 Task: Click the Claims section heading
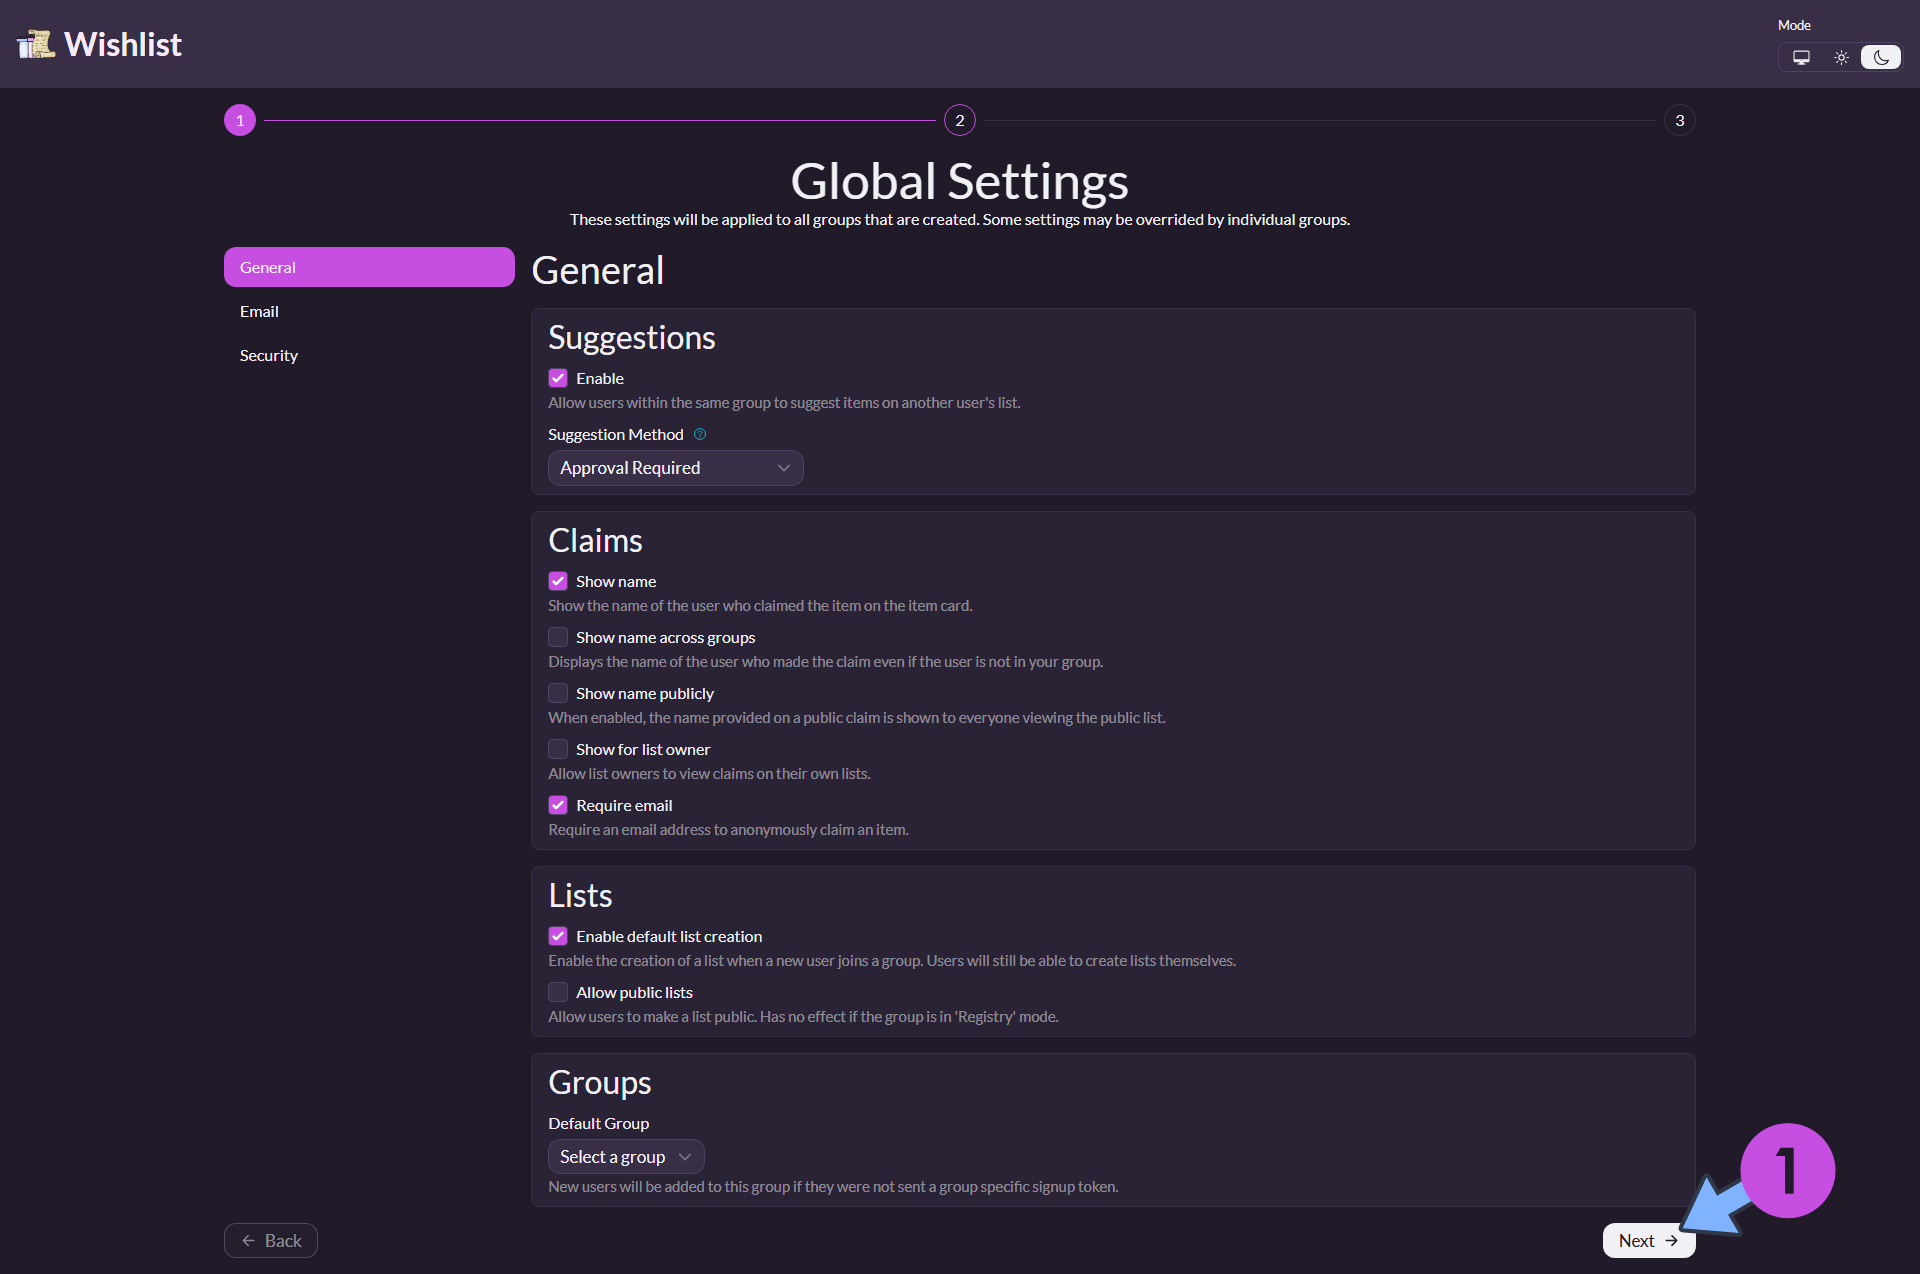point(595,541)
